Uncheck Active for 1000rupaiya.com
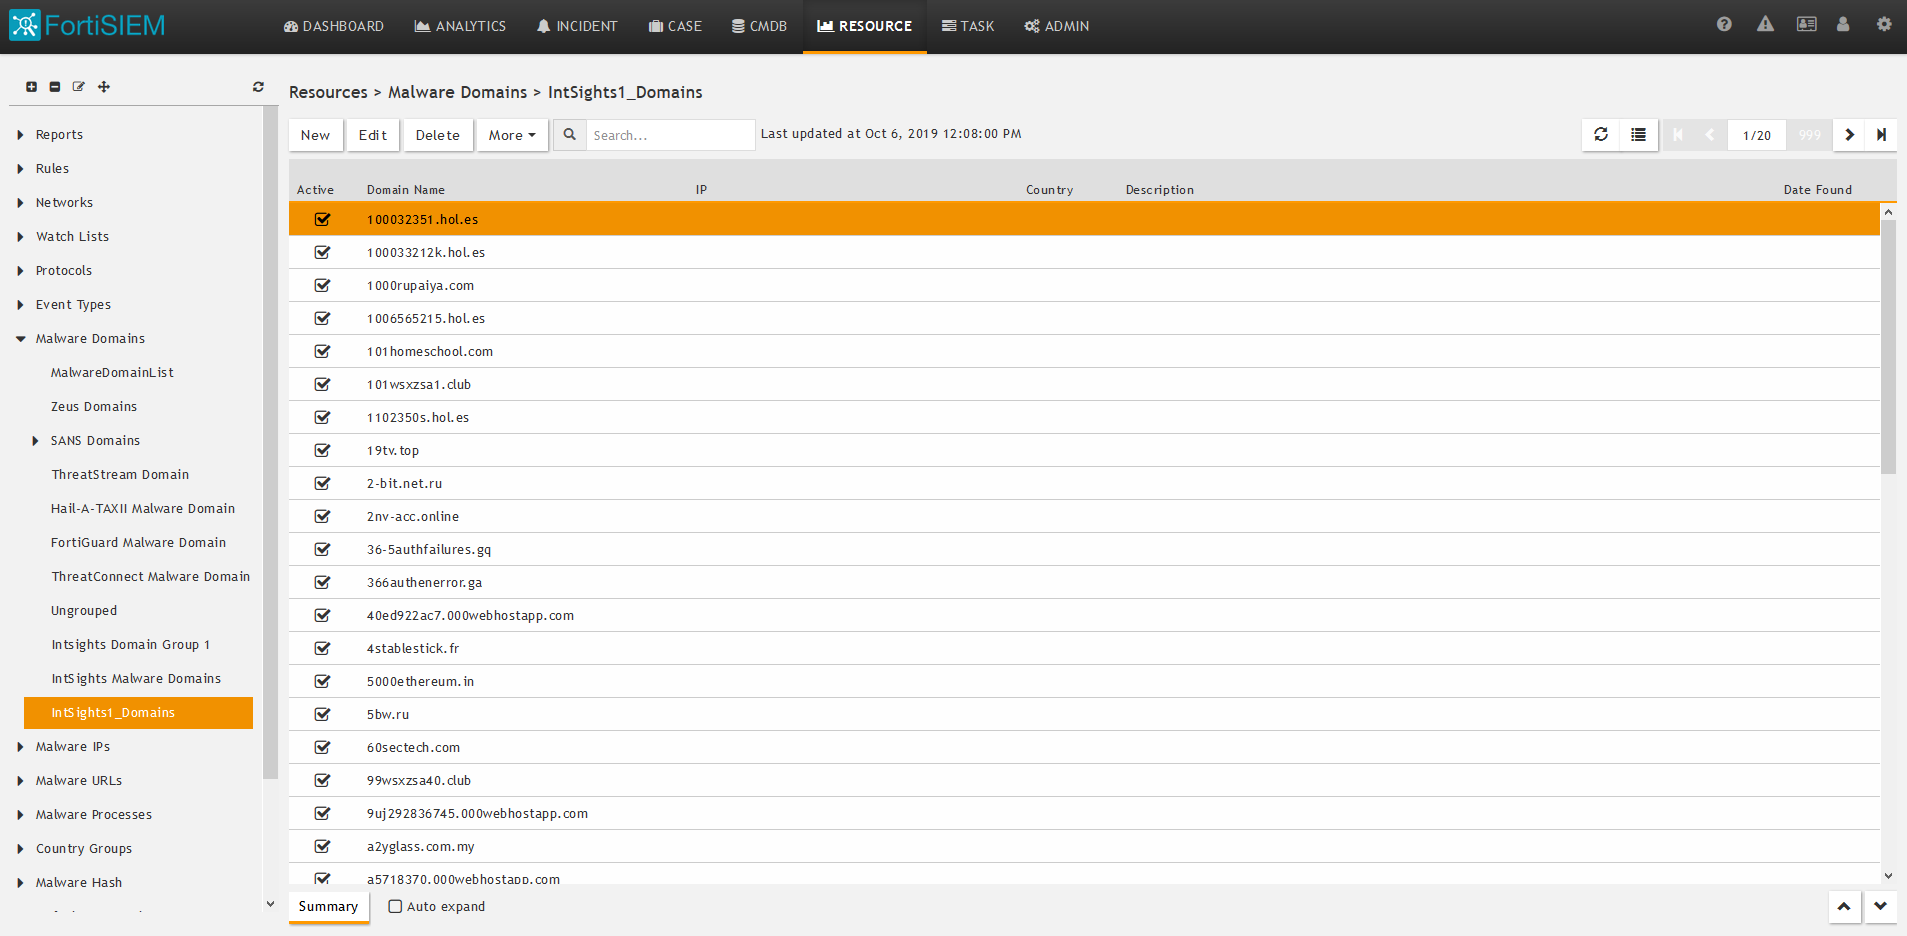Screen dimensions: 1907x936 click(322, 285)
